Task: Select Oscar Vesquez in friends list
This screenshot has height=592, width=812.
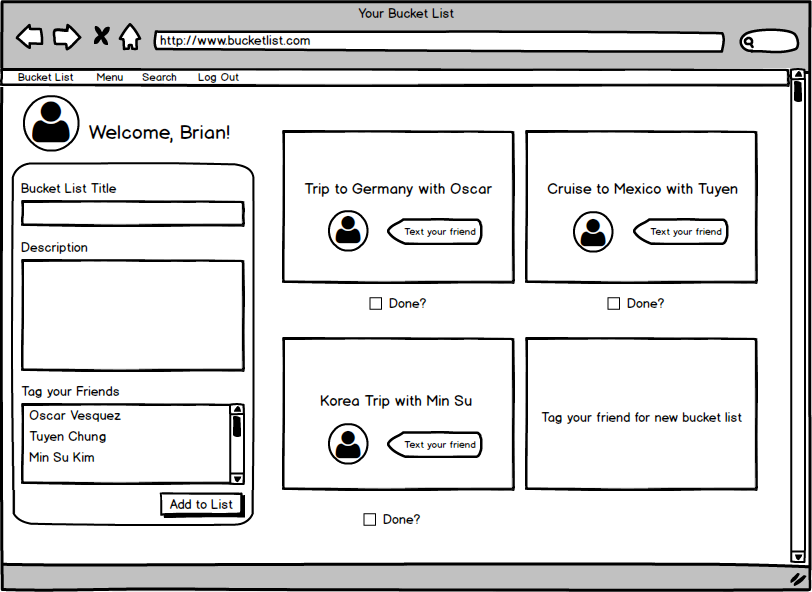Action: pos(75,415)
